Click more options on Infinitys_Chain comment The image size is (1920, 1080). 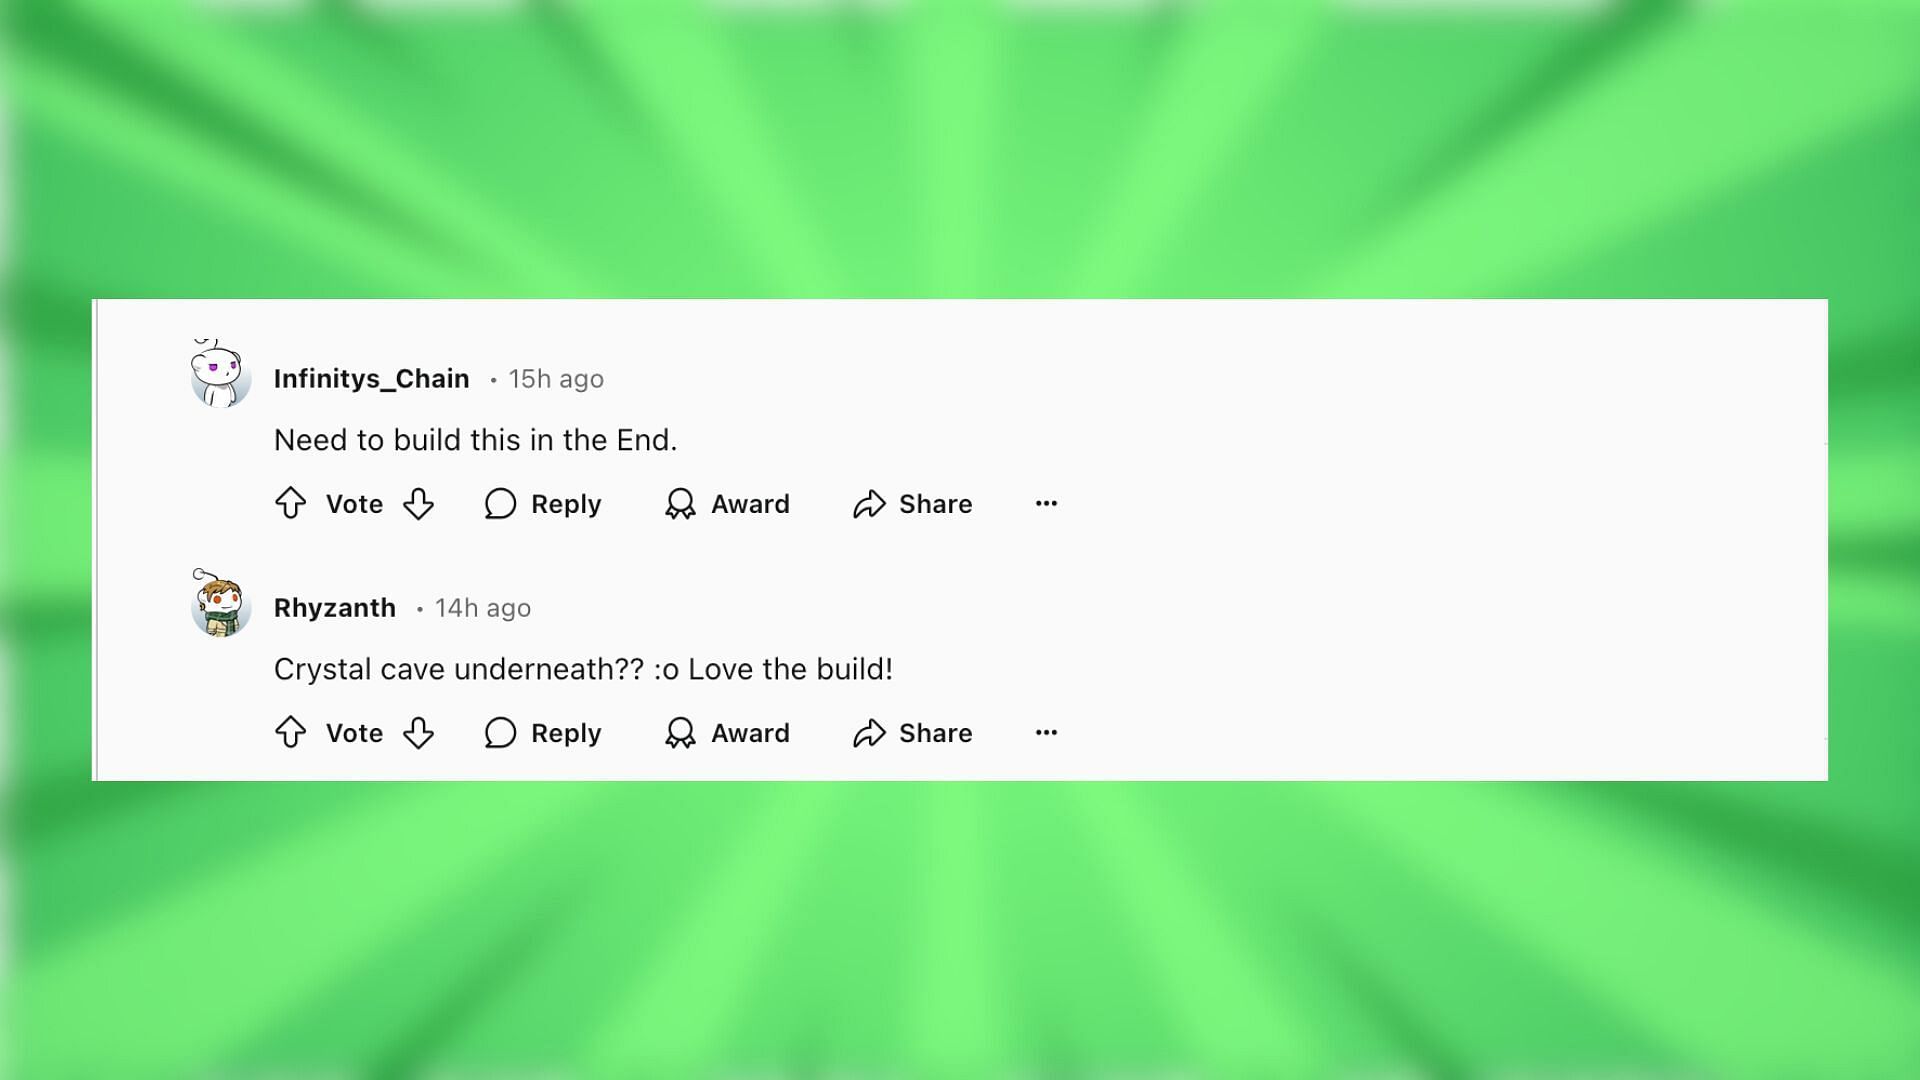coord(1046,502)
